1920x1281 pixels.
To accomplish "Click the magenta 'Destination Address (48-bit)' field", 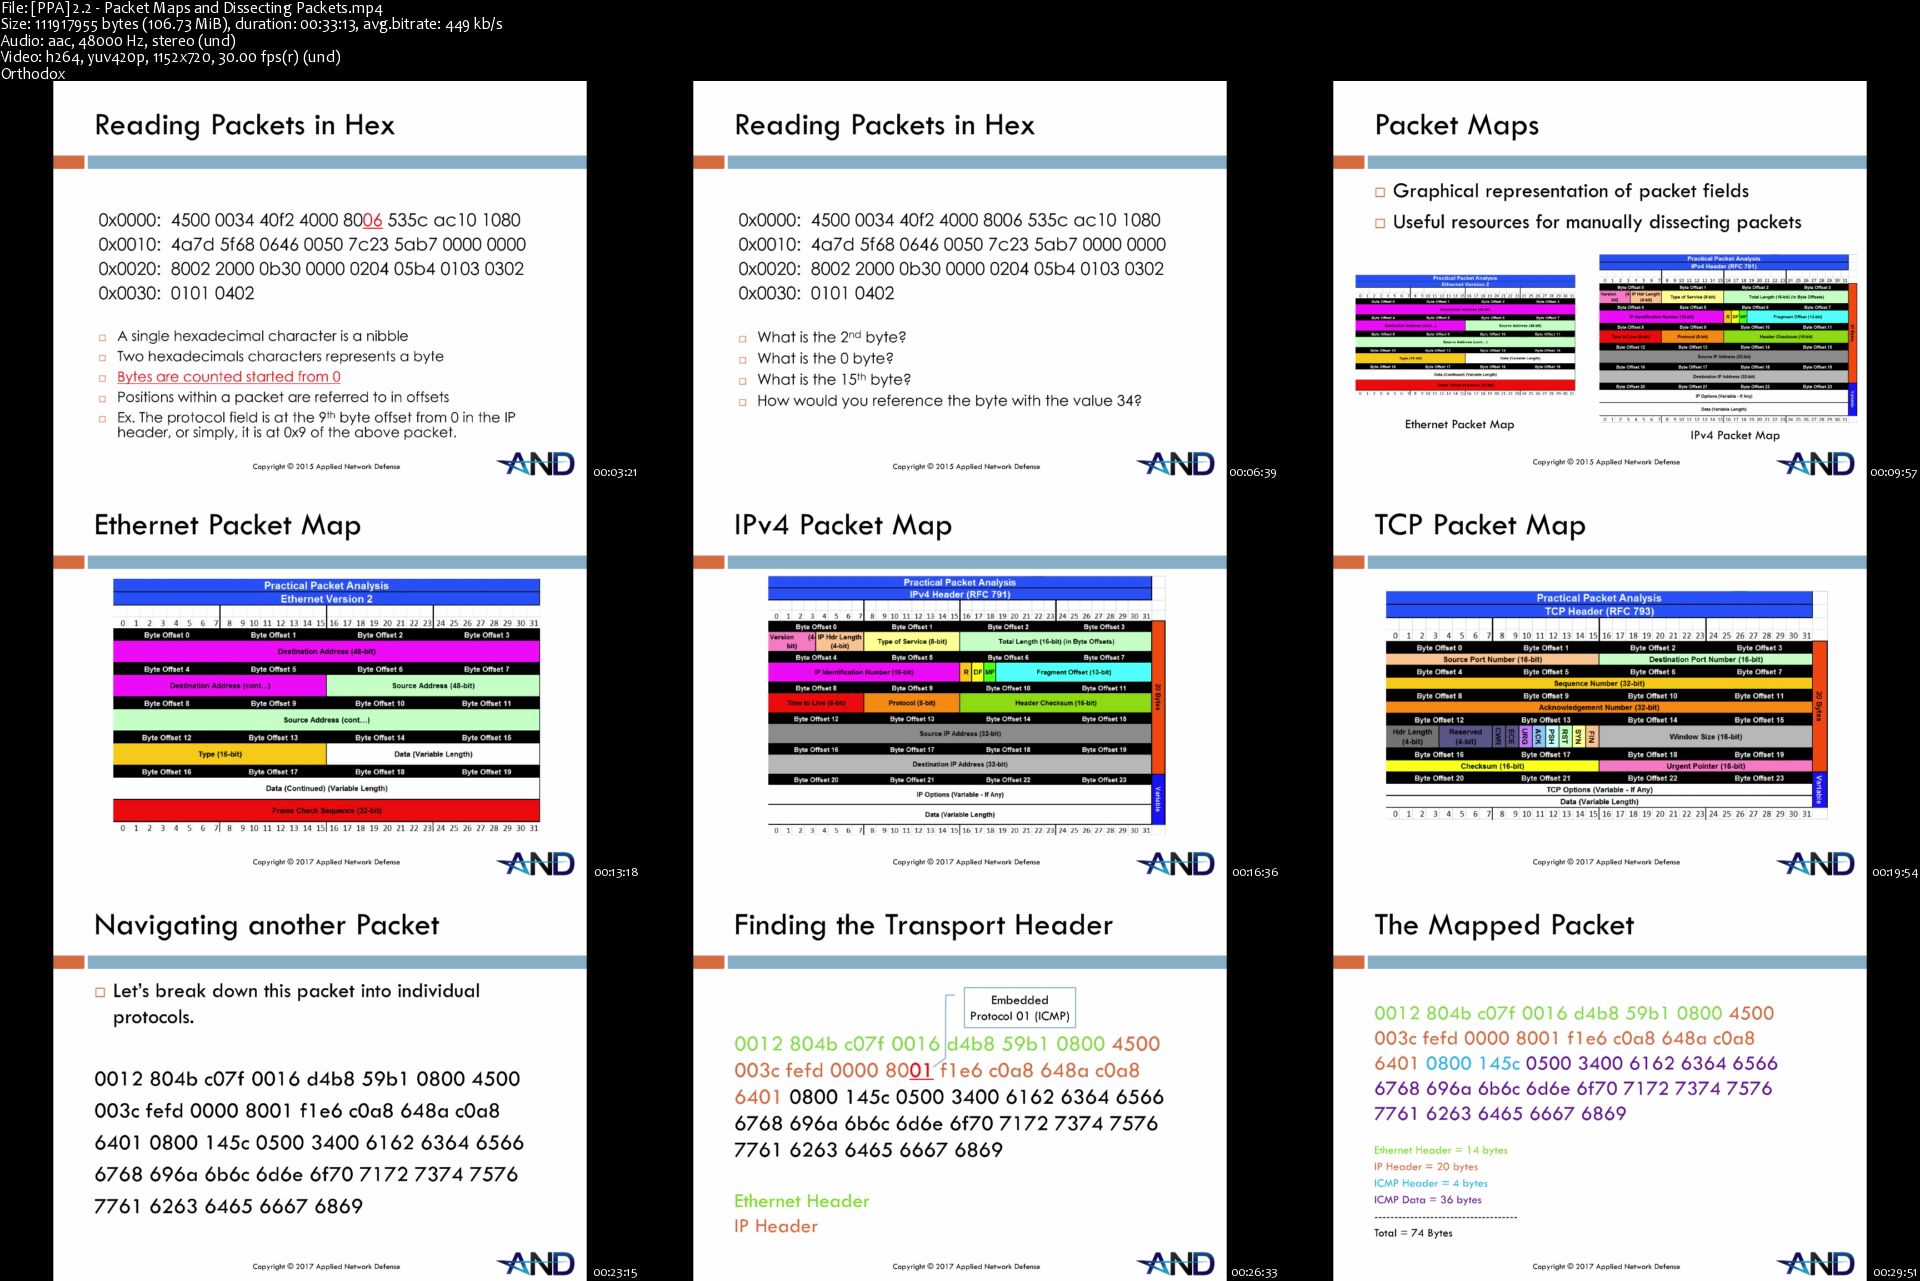I will (326, 651).
